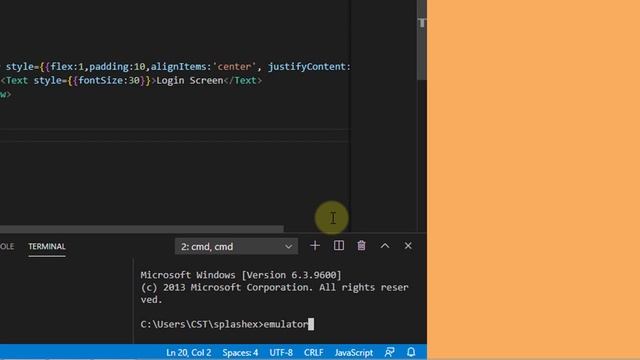The height and width of the screenshot is (360, 640).
Task: Click the 'C:\Users\CST\splashex>' prompt
Action: click(202, 324)
